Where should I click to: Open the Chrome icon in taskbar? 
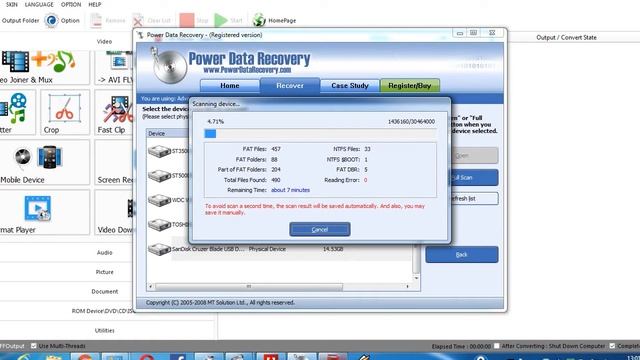85,357
